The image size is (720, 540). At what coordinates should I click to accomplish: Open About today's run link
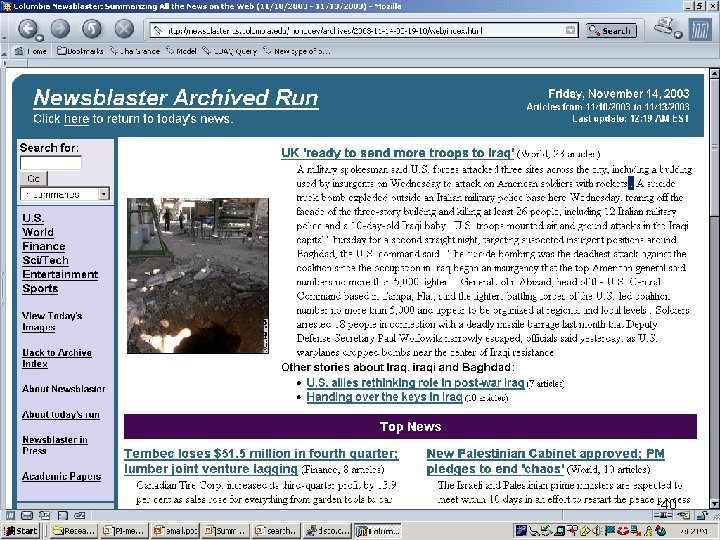coord(61,415)
